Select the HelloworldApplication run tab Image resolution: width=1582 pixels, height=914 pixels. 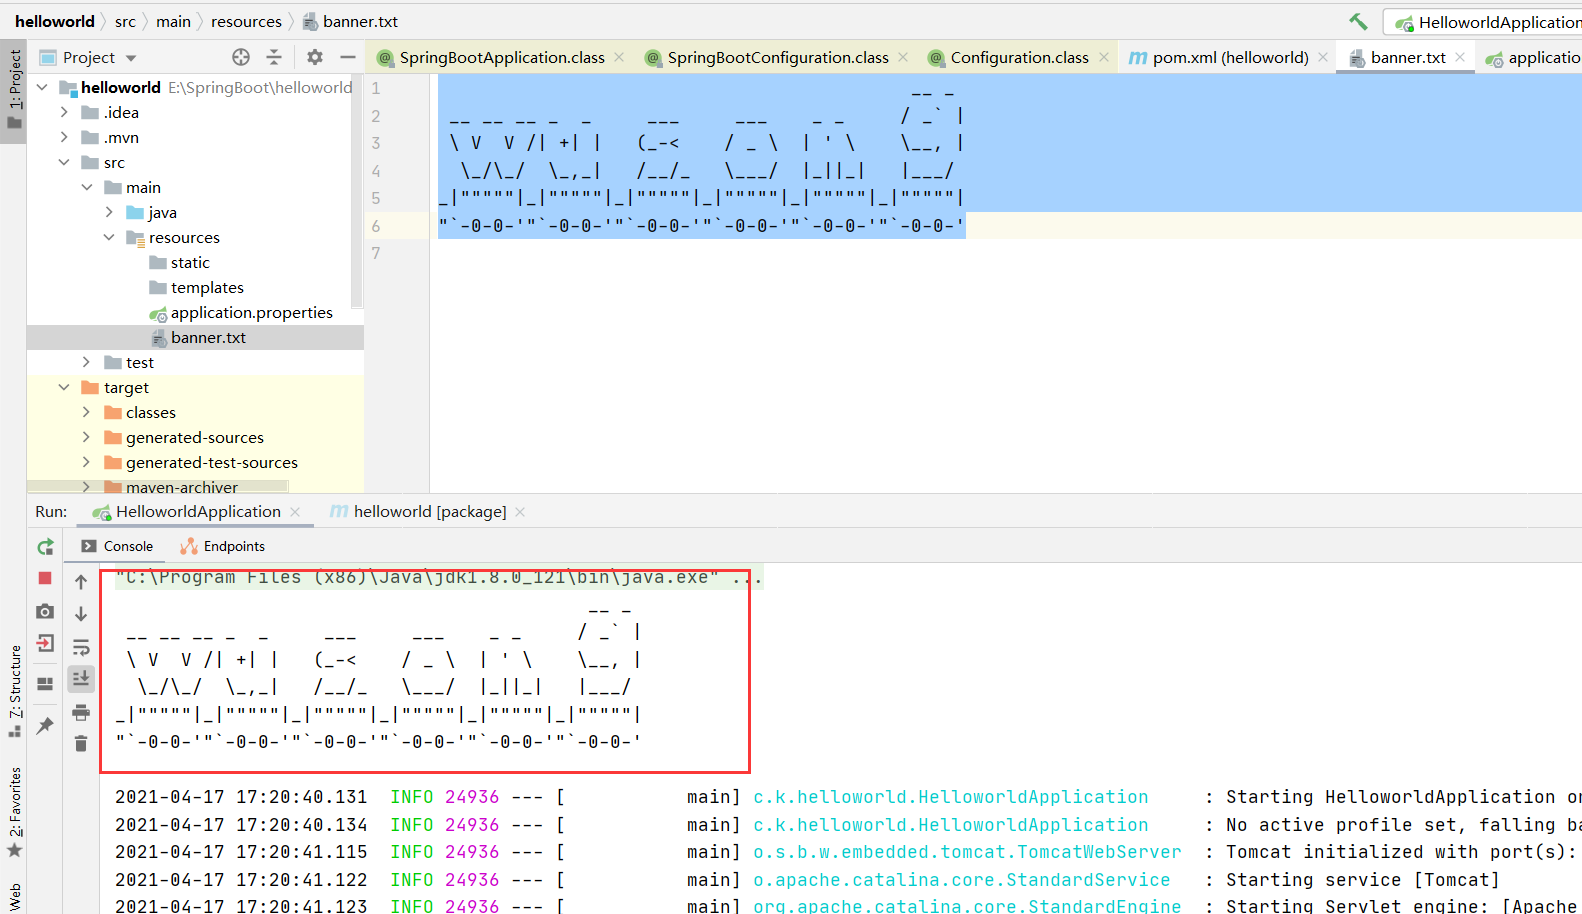197,511
